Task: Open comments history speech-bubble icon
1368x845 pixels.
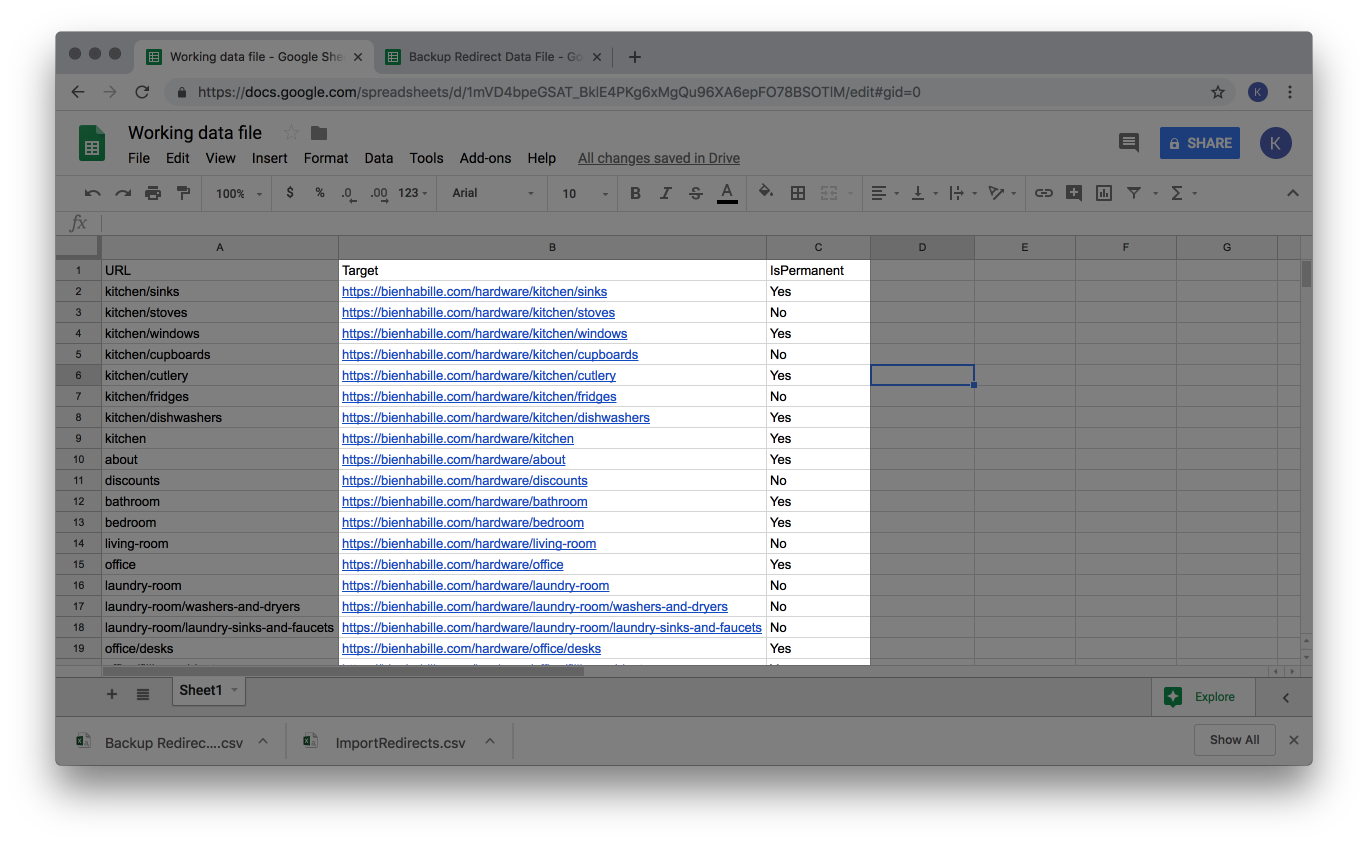Action: 1129,143
